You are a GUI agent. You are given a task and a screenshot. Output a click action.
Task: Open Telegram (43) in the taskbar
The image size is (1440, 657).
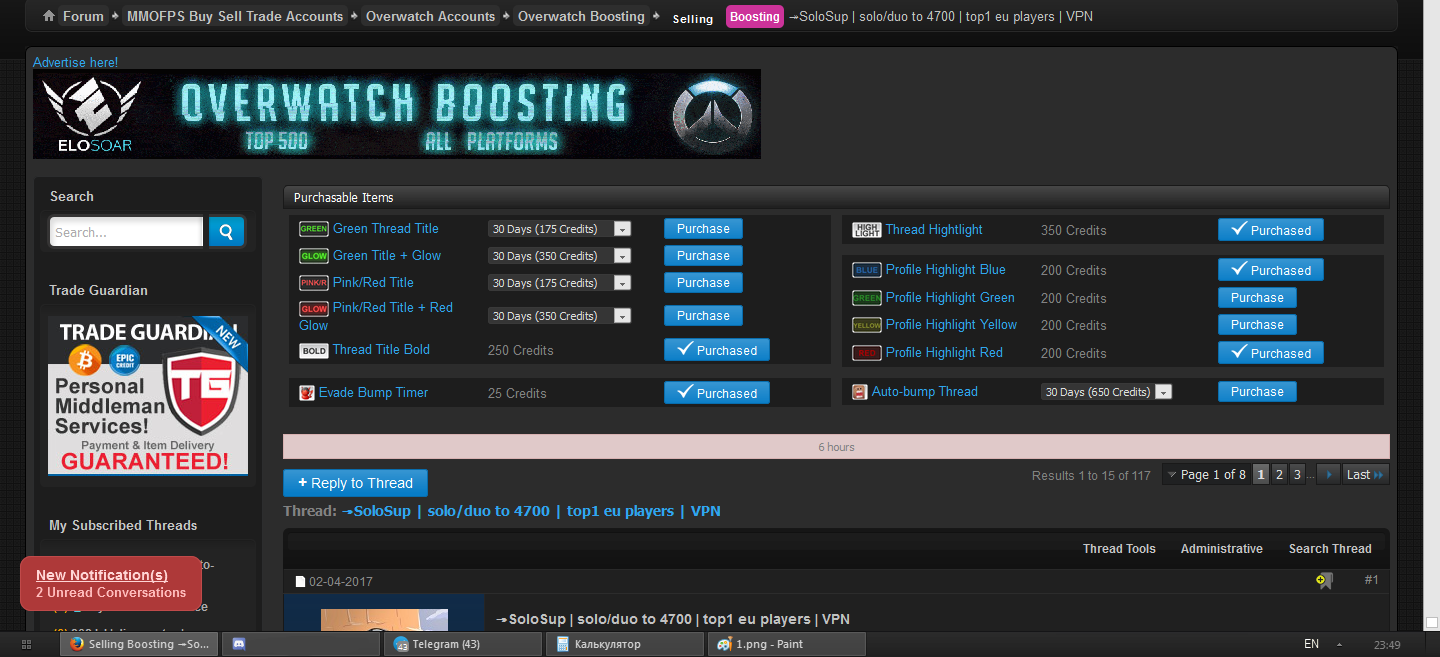pyautogui.click(x=463, y=644)
